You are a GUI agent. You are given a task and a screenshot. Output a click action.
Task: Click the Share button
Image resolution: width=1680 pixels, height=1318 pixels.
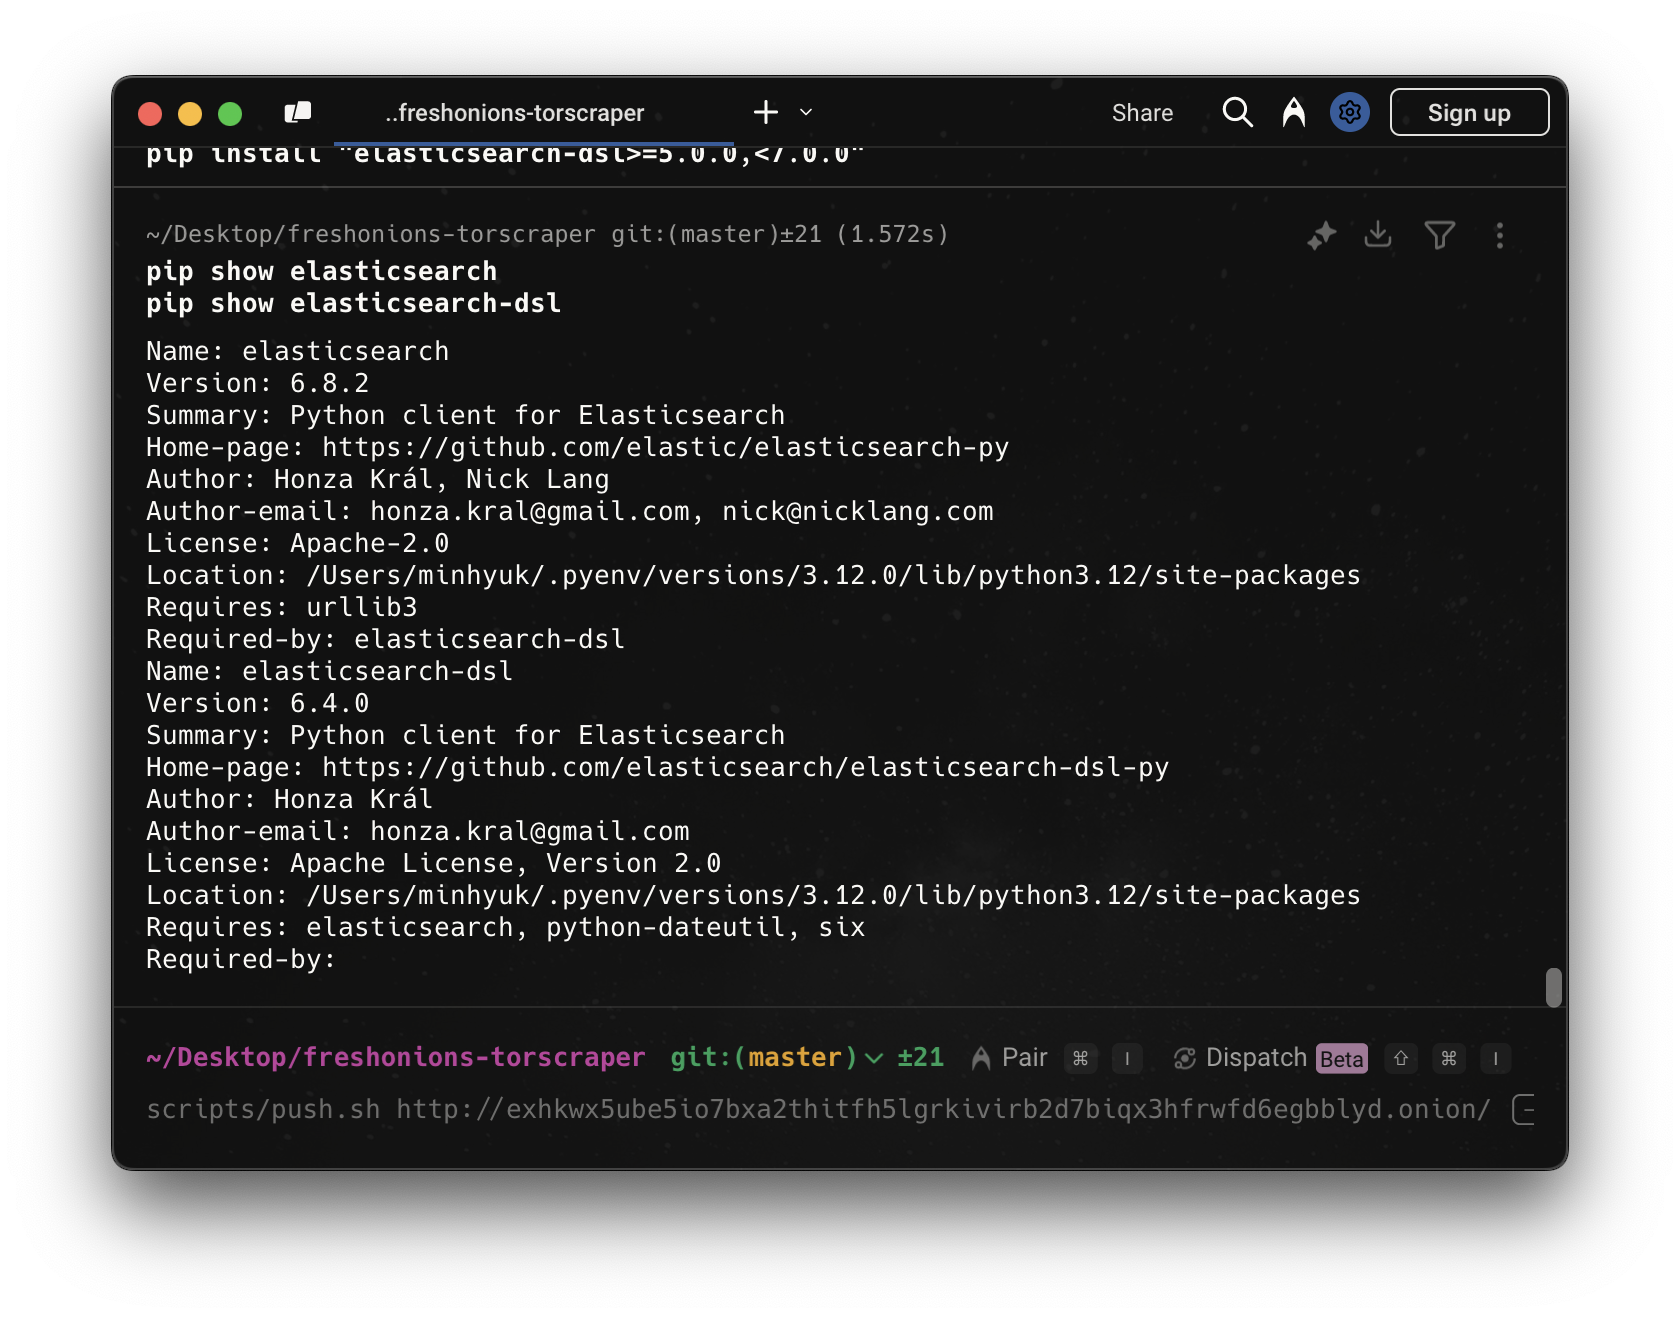tap(1142, 113)
